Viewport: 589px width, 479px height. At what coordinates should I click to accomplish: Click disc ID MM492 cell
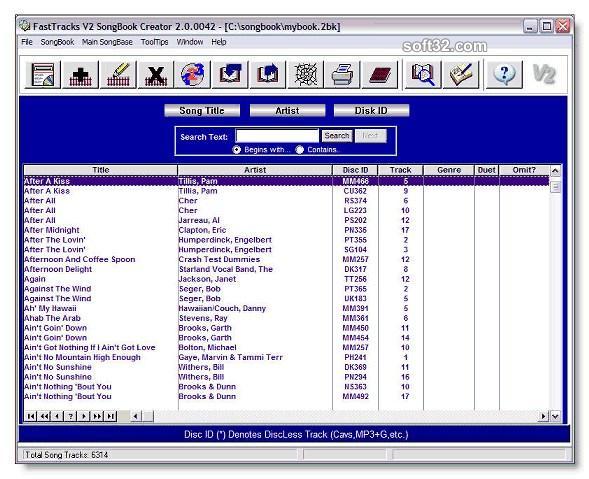pos(355,396)
